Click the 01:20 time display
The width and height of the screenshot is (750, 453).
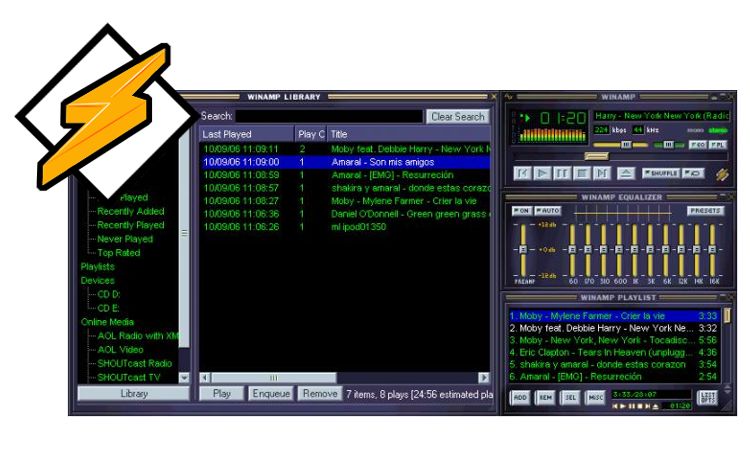click(x=563, y=118)
